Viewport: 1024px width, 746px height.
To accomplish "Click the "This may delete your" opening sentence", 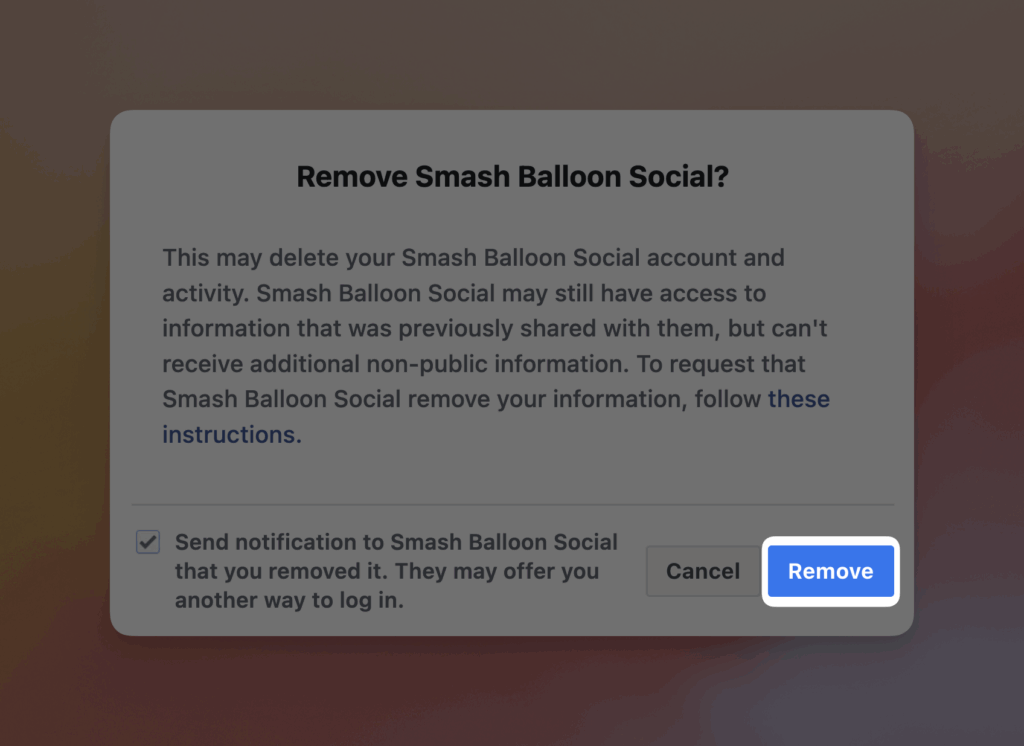I will 279,257.
